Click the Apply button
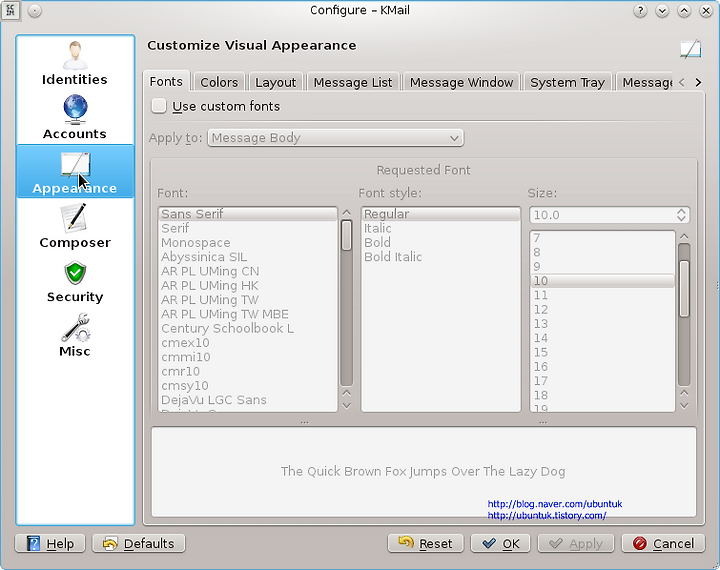 [x=576, y=543]
